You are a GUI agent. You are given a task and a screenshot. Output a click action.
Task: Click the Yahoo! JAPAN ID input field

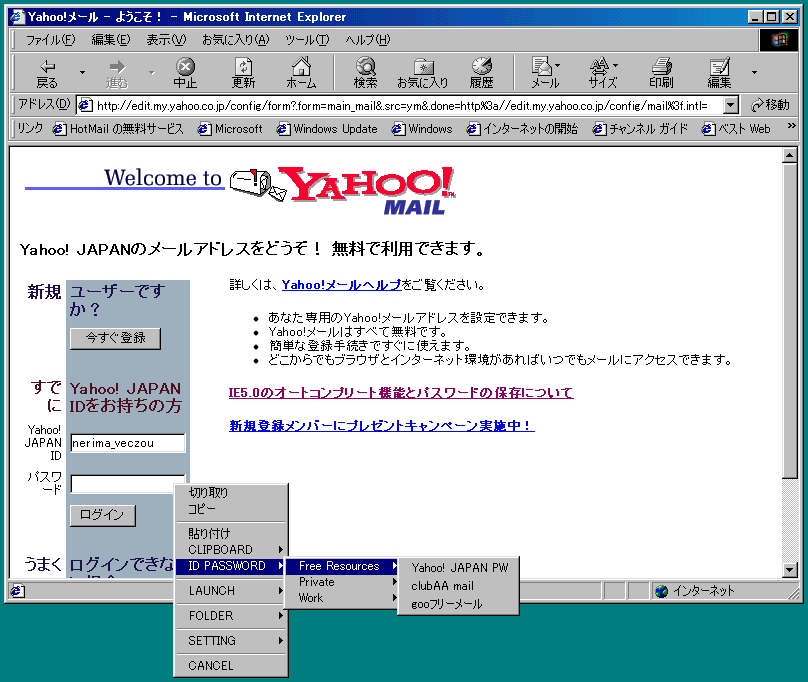[128, 443]
